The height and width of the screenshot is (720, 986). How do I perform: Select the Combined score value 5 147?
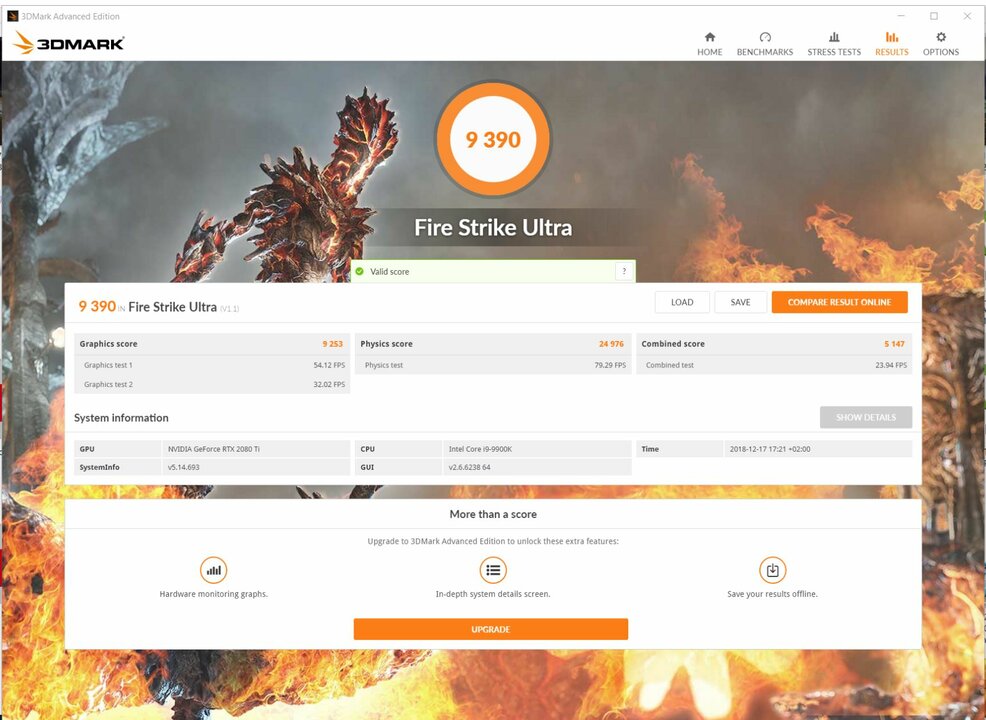[894, 344]
